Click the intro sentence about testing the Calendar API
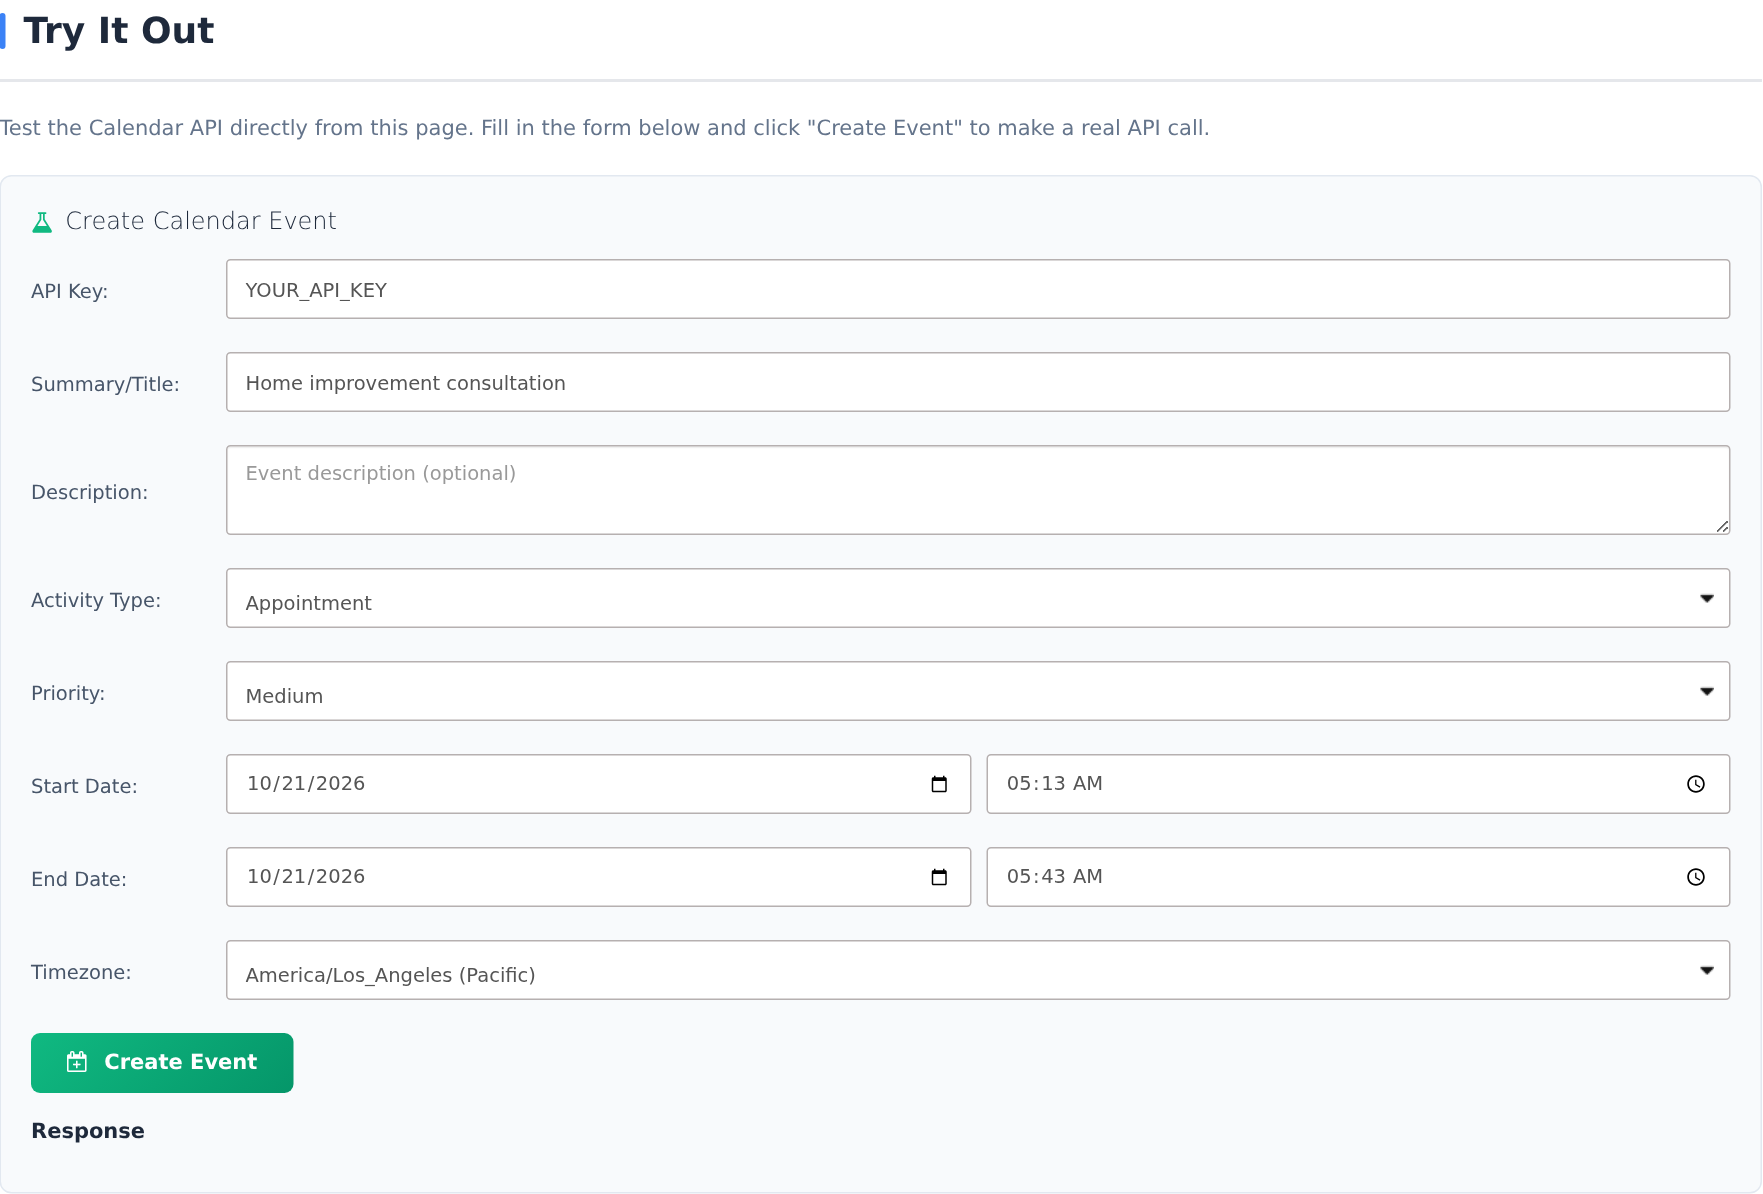 (605, 128)
